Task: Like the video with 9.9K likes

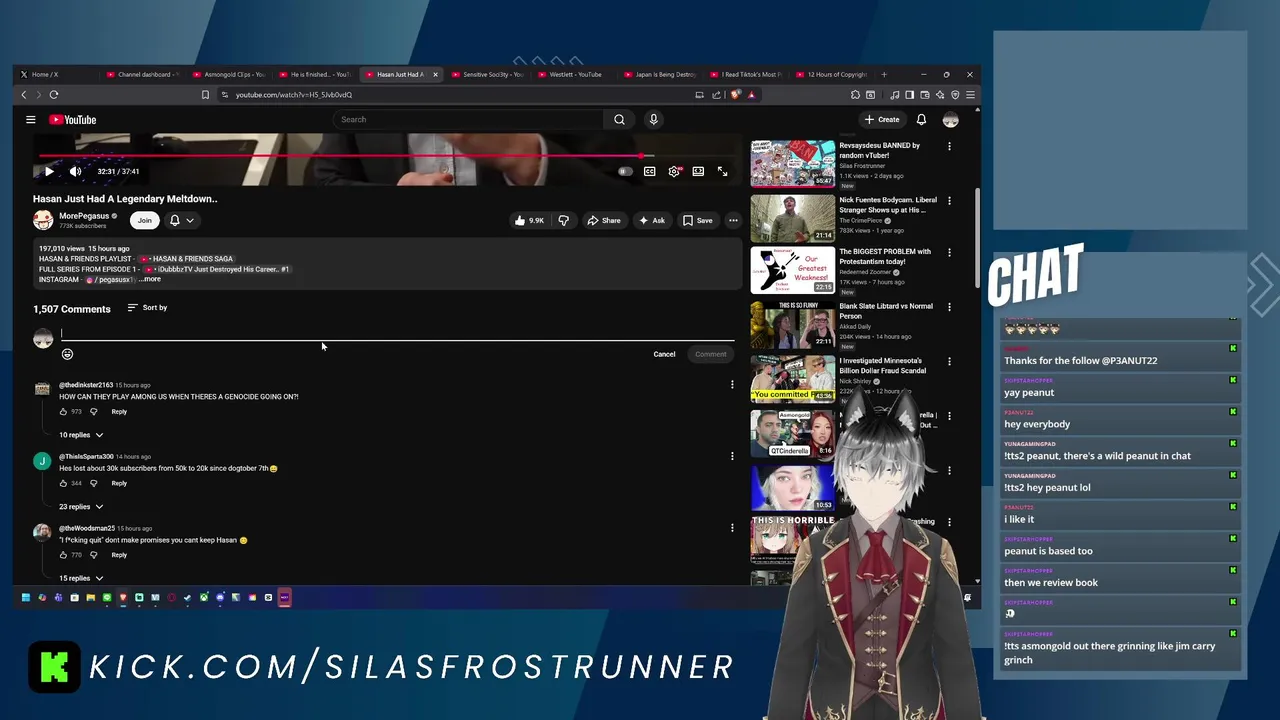Action: pos(528,221)
